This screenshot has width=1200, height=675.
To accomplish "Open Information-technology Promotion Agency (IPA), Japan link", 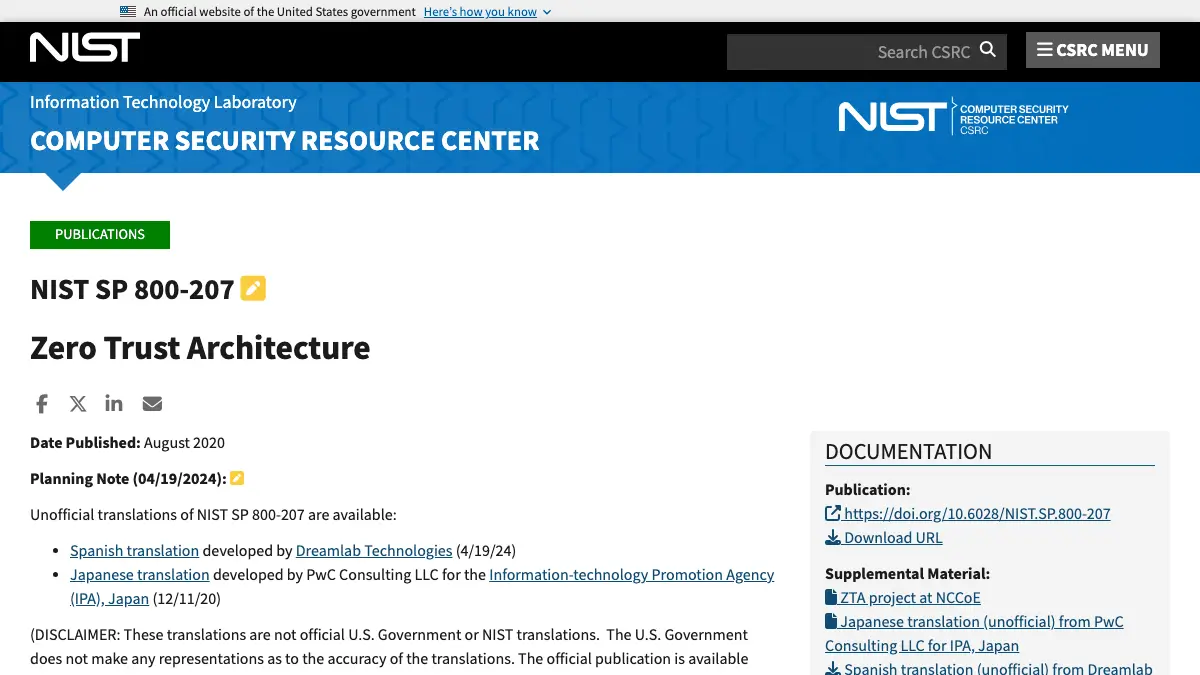I will click(422, 587).
